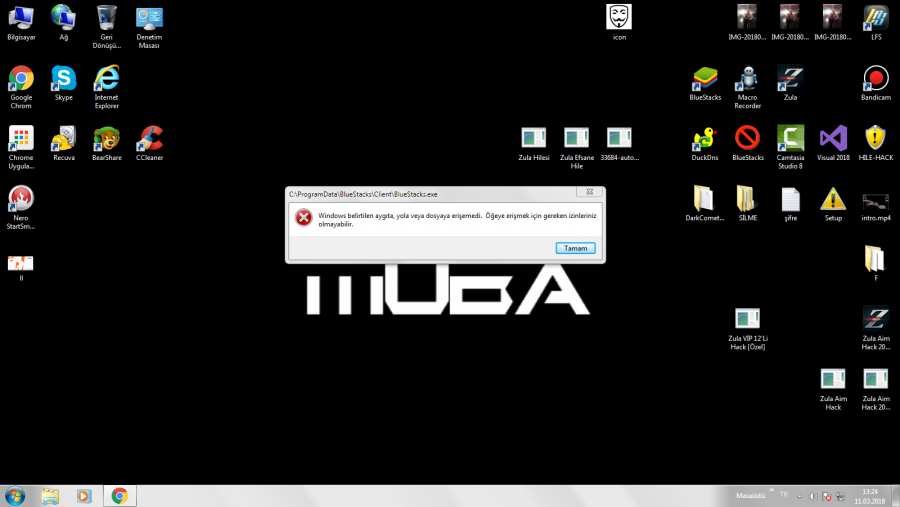Select the LFS desktop shortcut
The width and height of the screenshot is (900, 507).
876,23
